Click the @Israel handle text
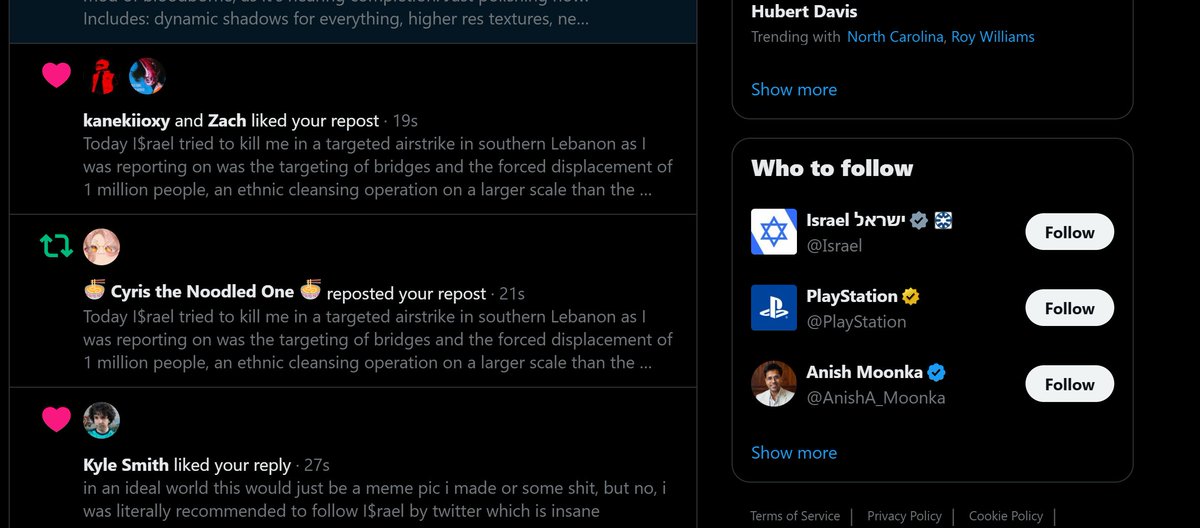This screenshot has width=1200, height=528. click(x=834, y=245)
